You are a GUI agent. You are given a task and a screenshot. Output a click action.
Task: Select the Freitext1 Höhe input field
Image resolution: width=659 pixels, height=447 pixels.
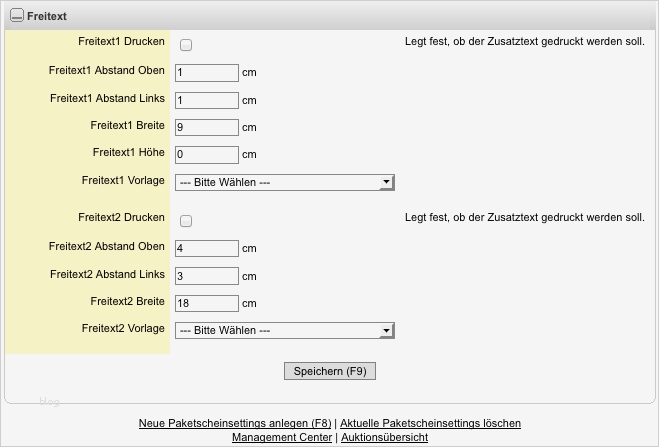(207, 154)
